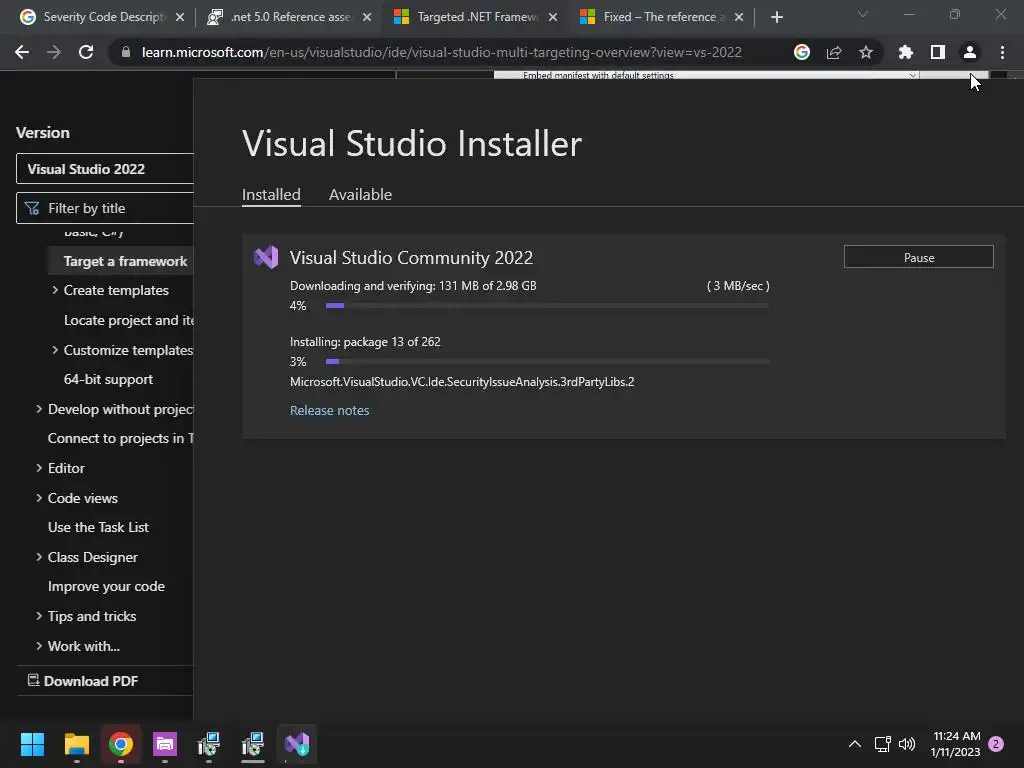Open the Chrome profile avatar
The image size is (1024, 768).
click(x=970, y=52)
